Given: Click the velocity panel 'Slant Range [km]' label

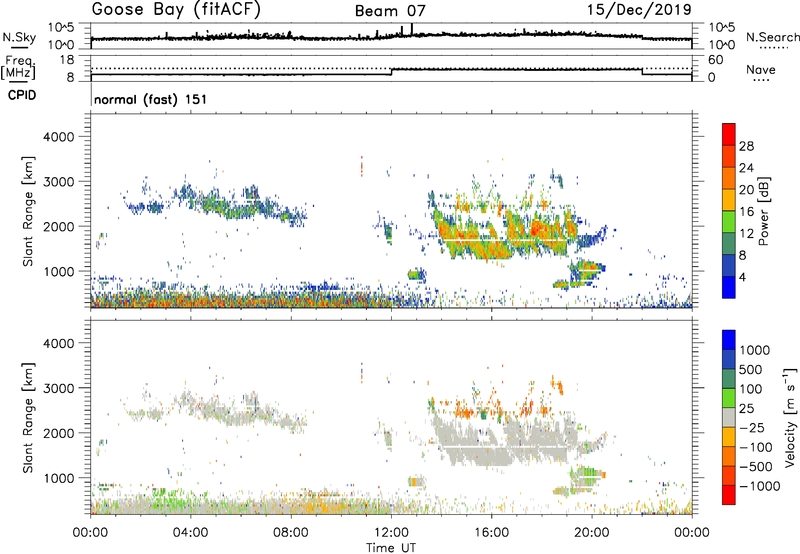Looking at the screenshot, I should point(28,417).
